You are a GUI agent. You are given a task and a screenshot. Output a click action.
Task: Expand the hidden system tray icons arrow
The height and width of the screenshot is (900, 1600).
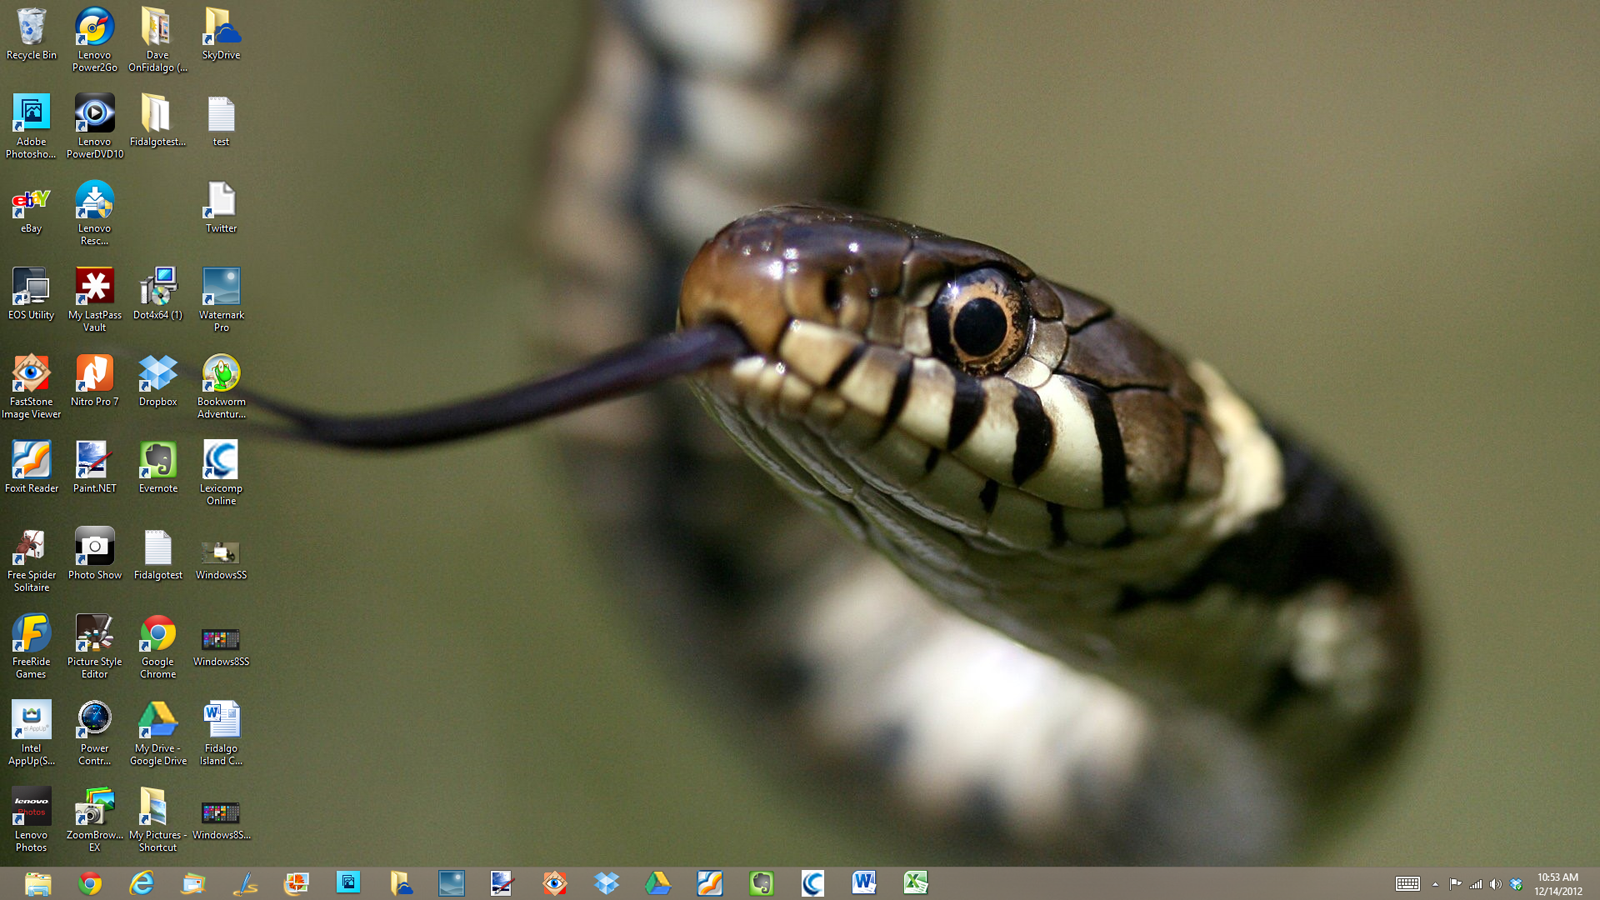click(x=1435, y=884)
